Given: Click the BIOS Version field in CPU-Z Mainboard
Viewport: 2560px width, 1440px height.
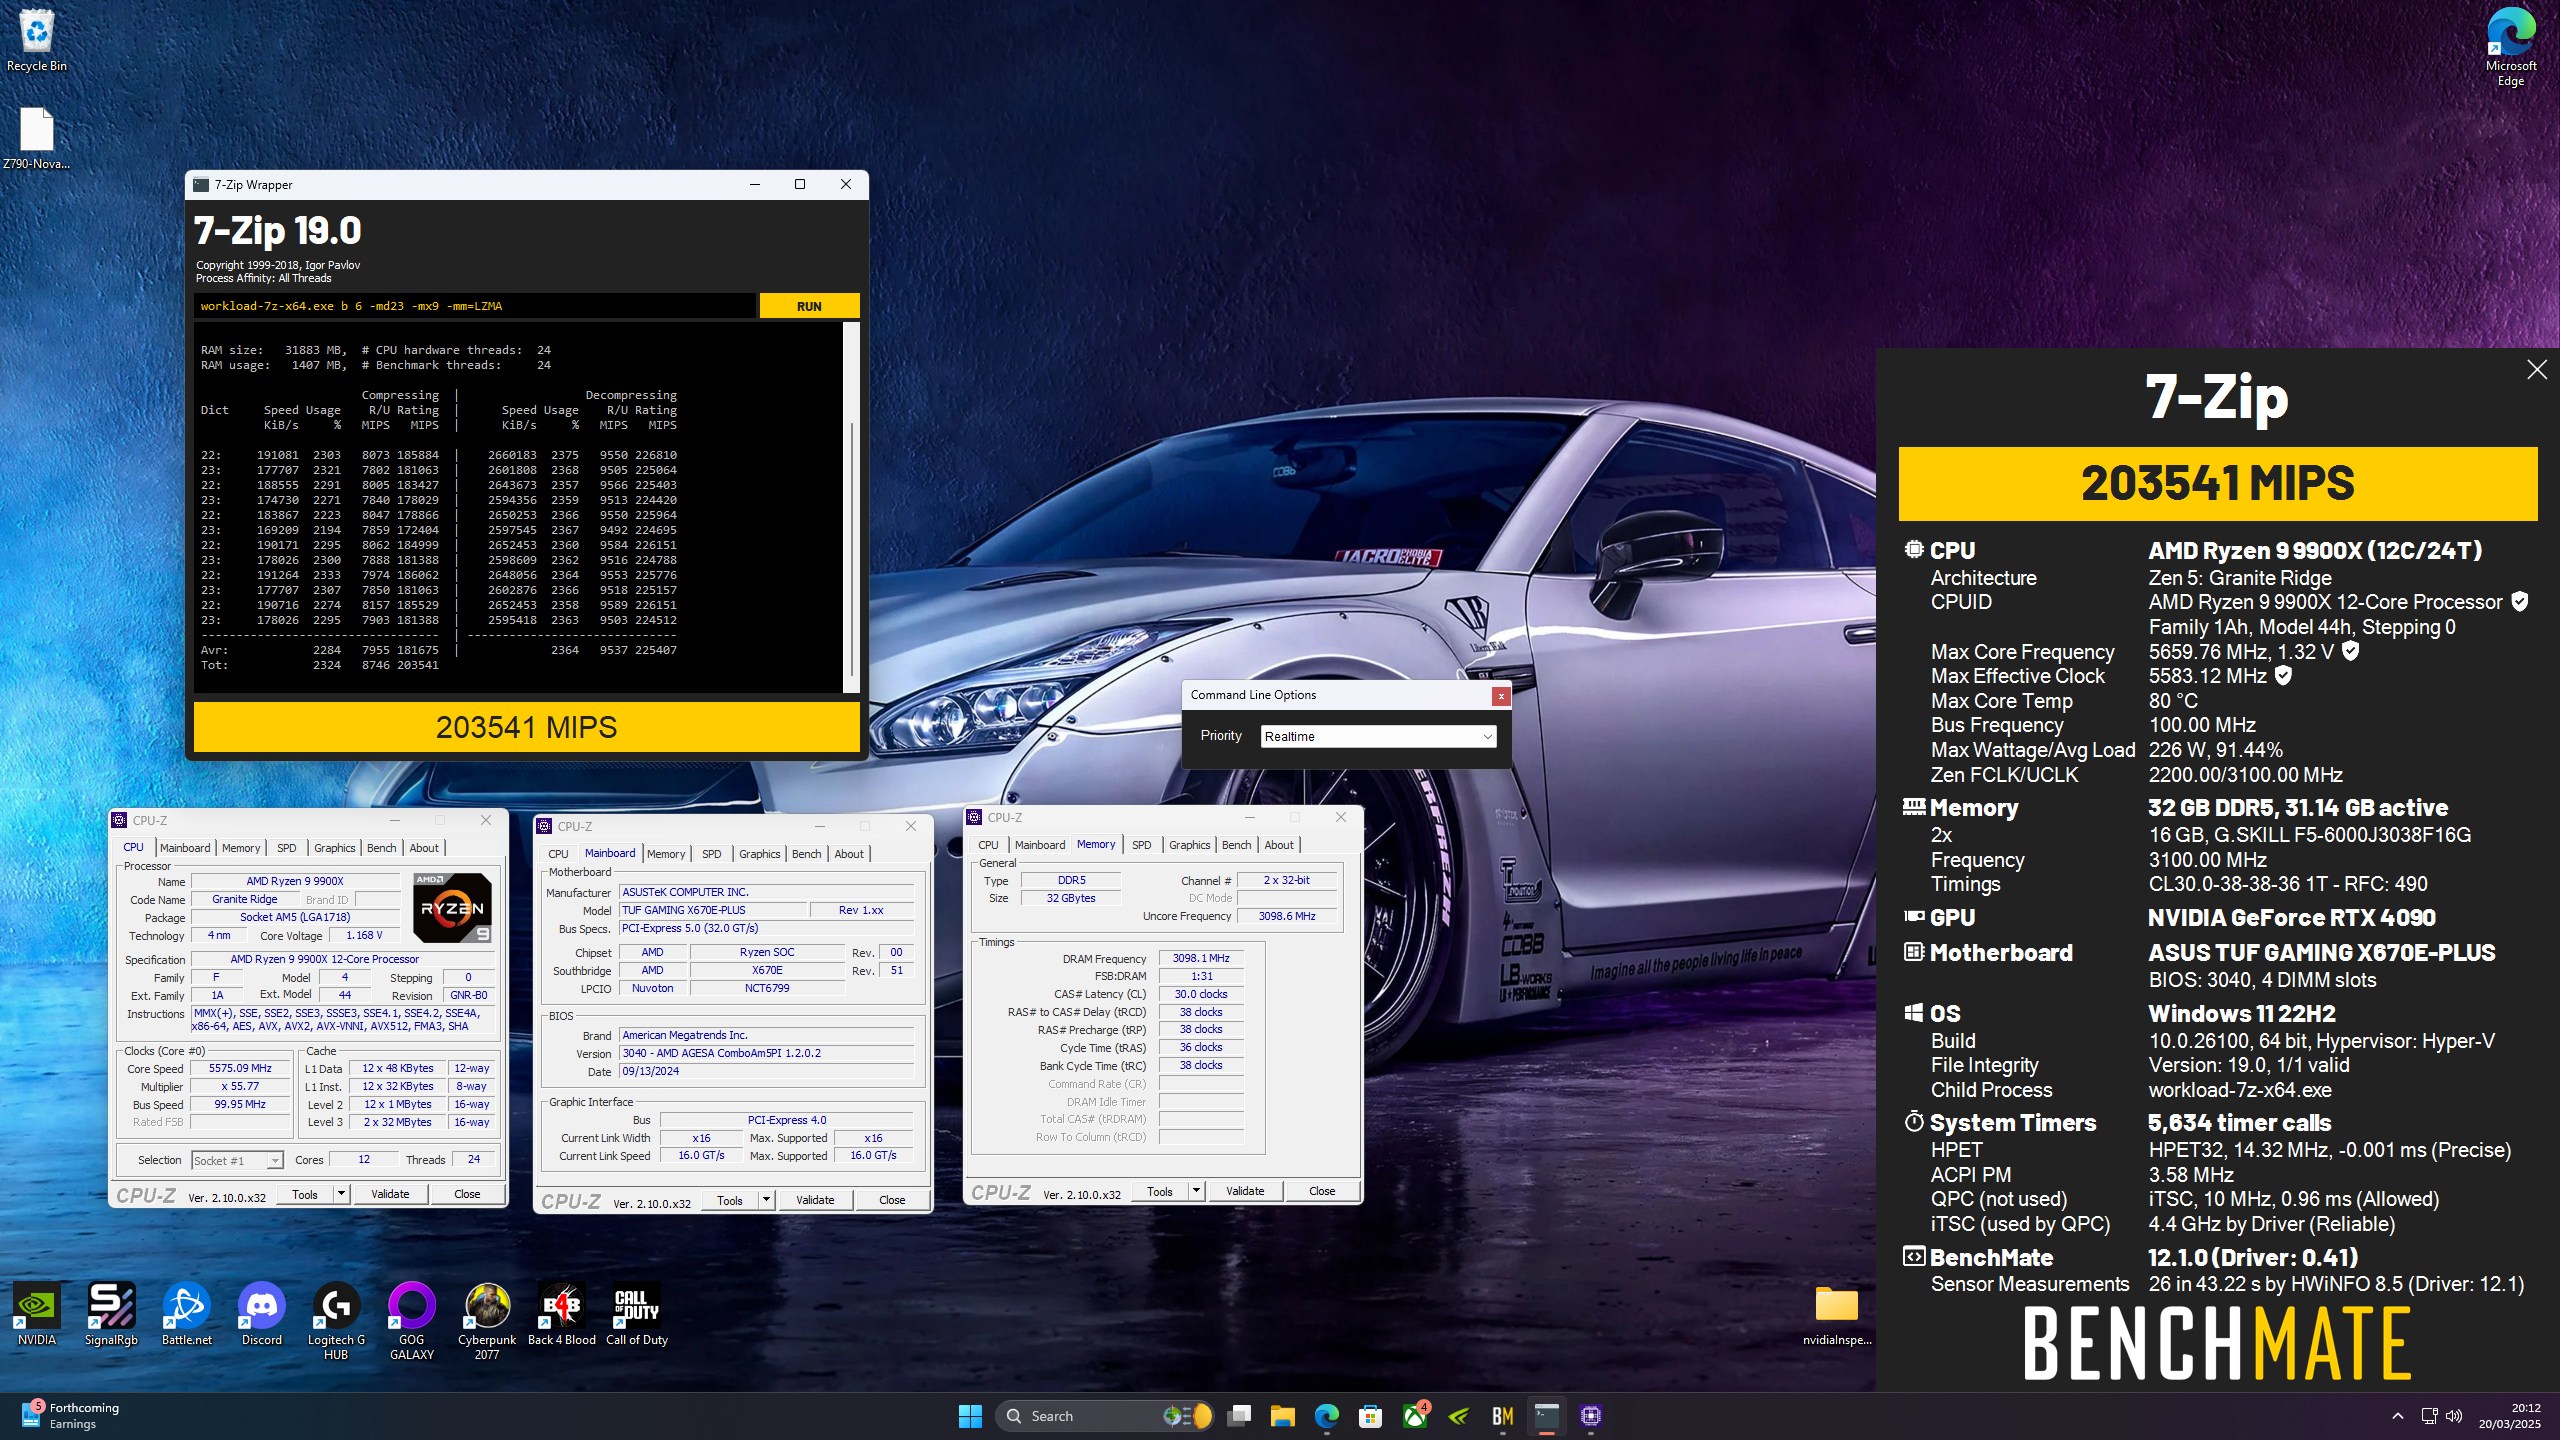Looking at the screenshot, I should [x=766, y=1054].
